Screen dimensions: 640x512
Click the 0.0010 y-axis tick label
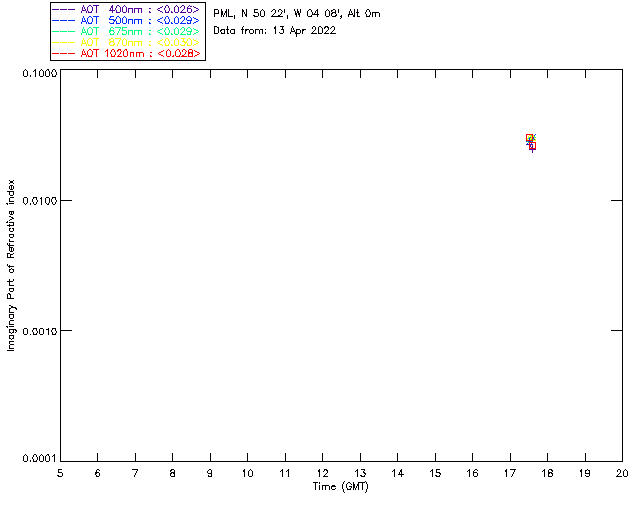click(x=40, y=331)
